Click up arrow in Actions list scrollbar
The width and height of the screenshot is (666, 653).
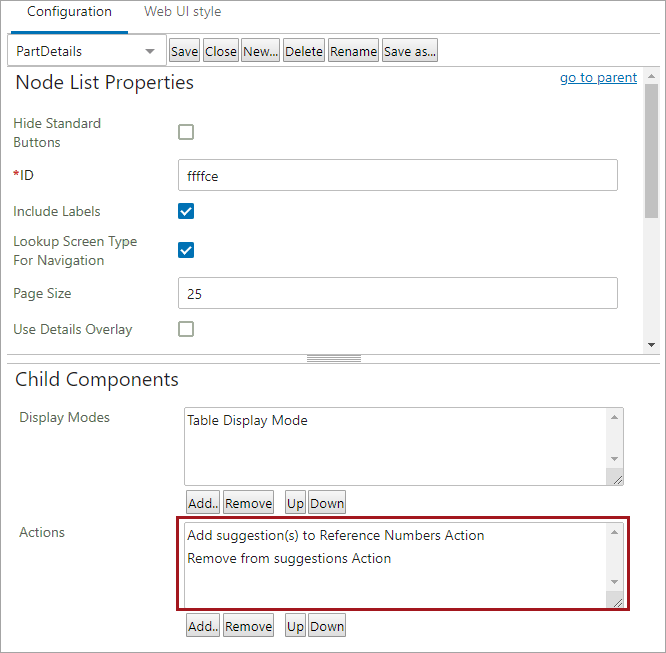614,532
